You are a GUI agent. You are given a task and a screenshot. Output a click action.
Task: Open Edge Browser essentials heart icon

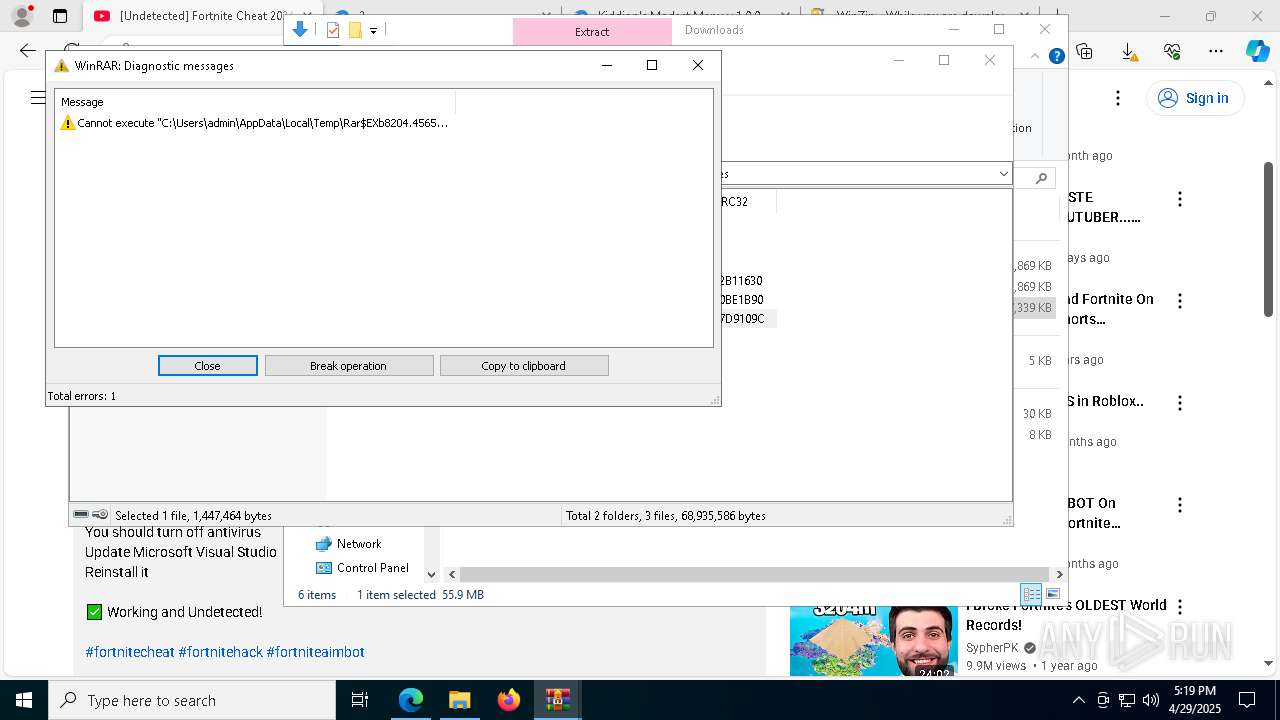1172,51
